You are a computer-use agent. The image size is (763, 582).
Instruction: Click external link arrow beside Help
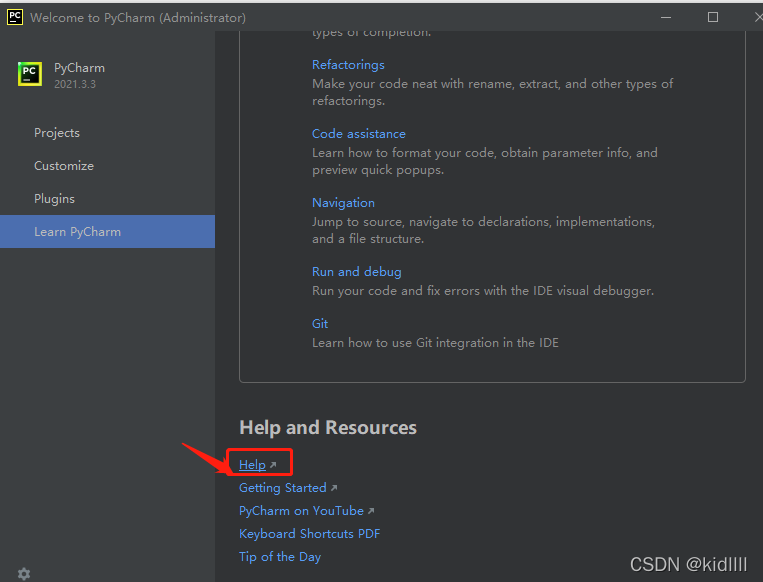273,465
